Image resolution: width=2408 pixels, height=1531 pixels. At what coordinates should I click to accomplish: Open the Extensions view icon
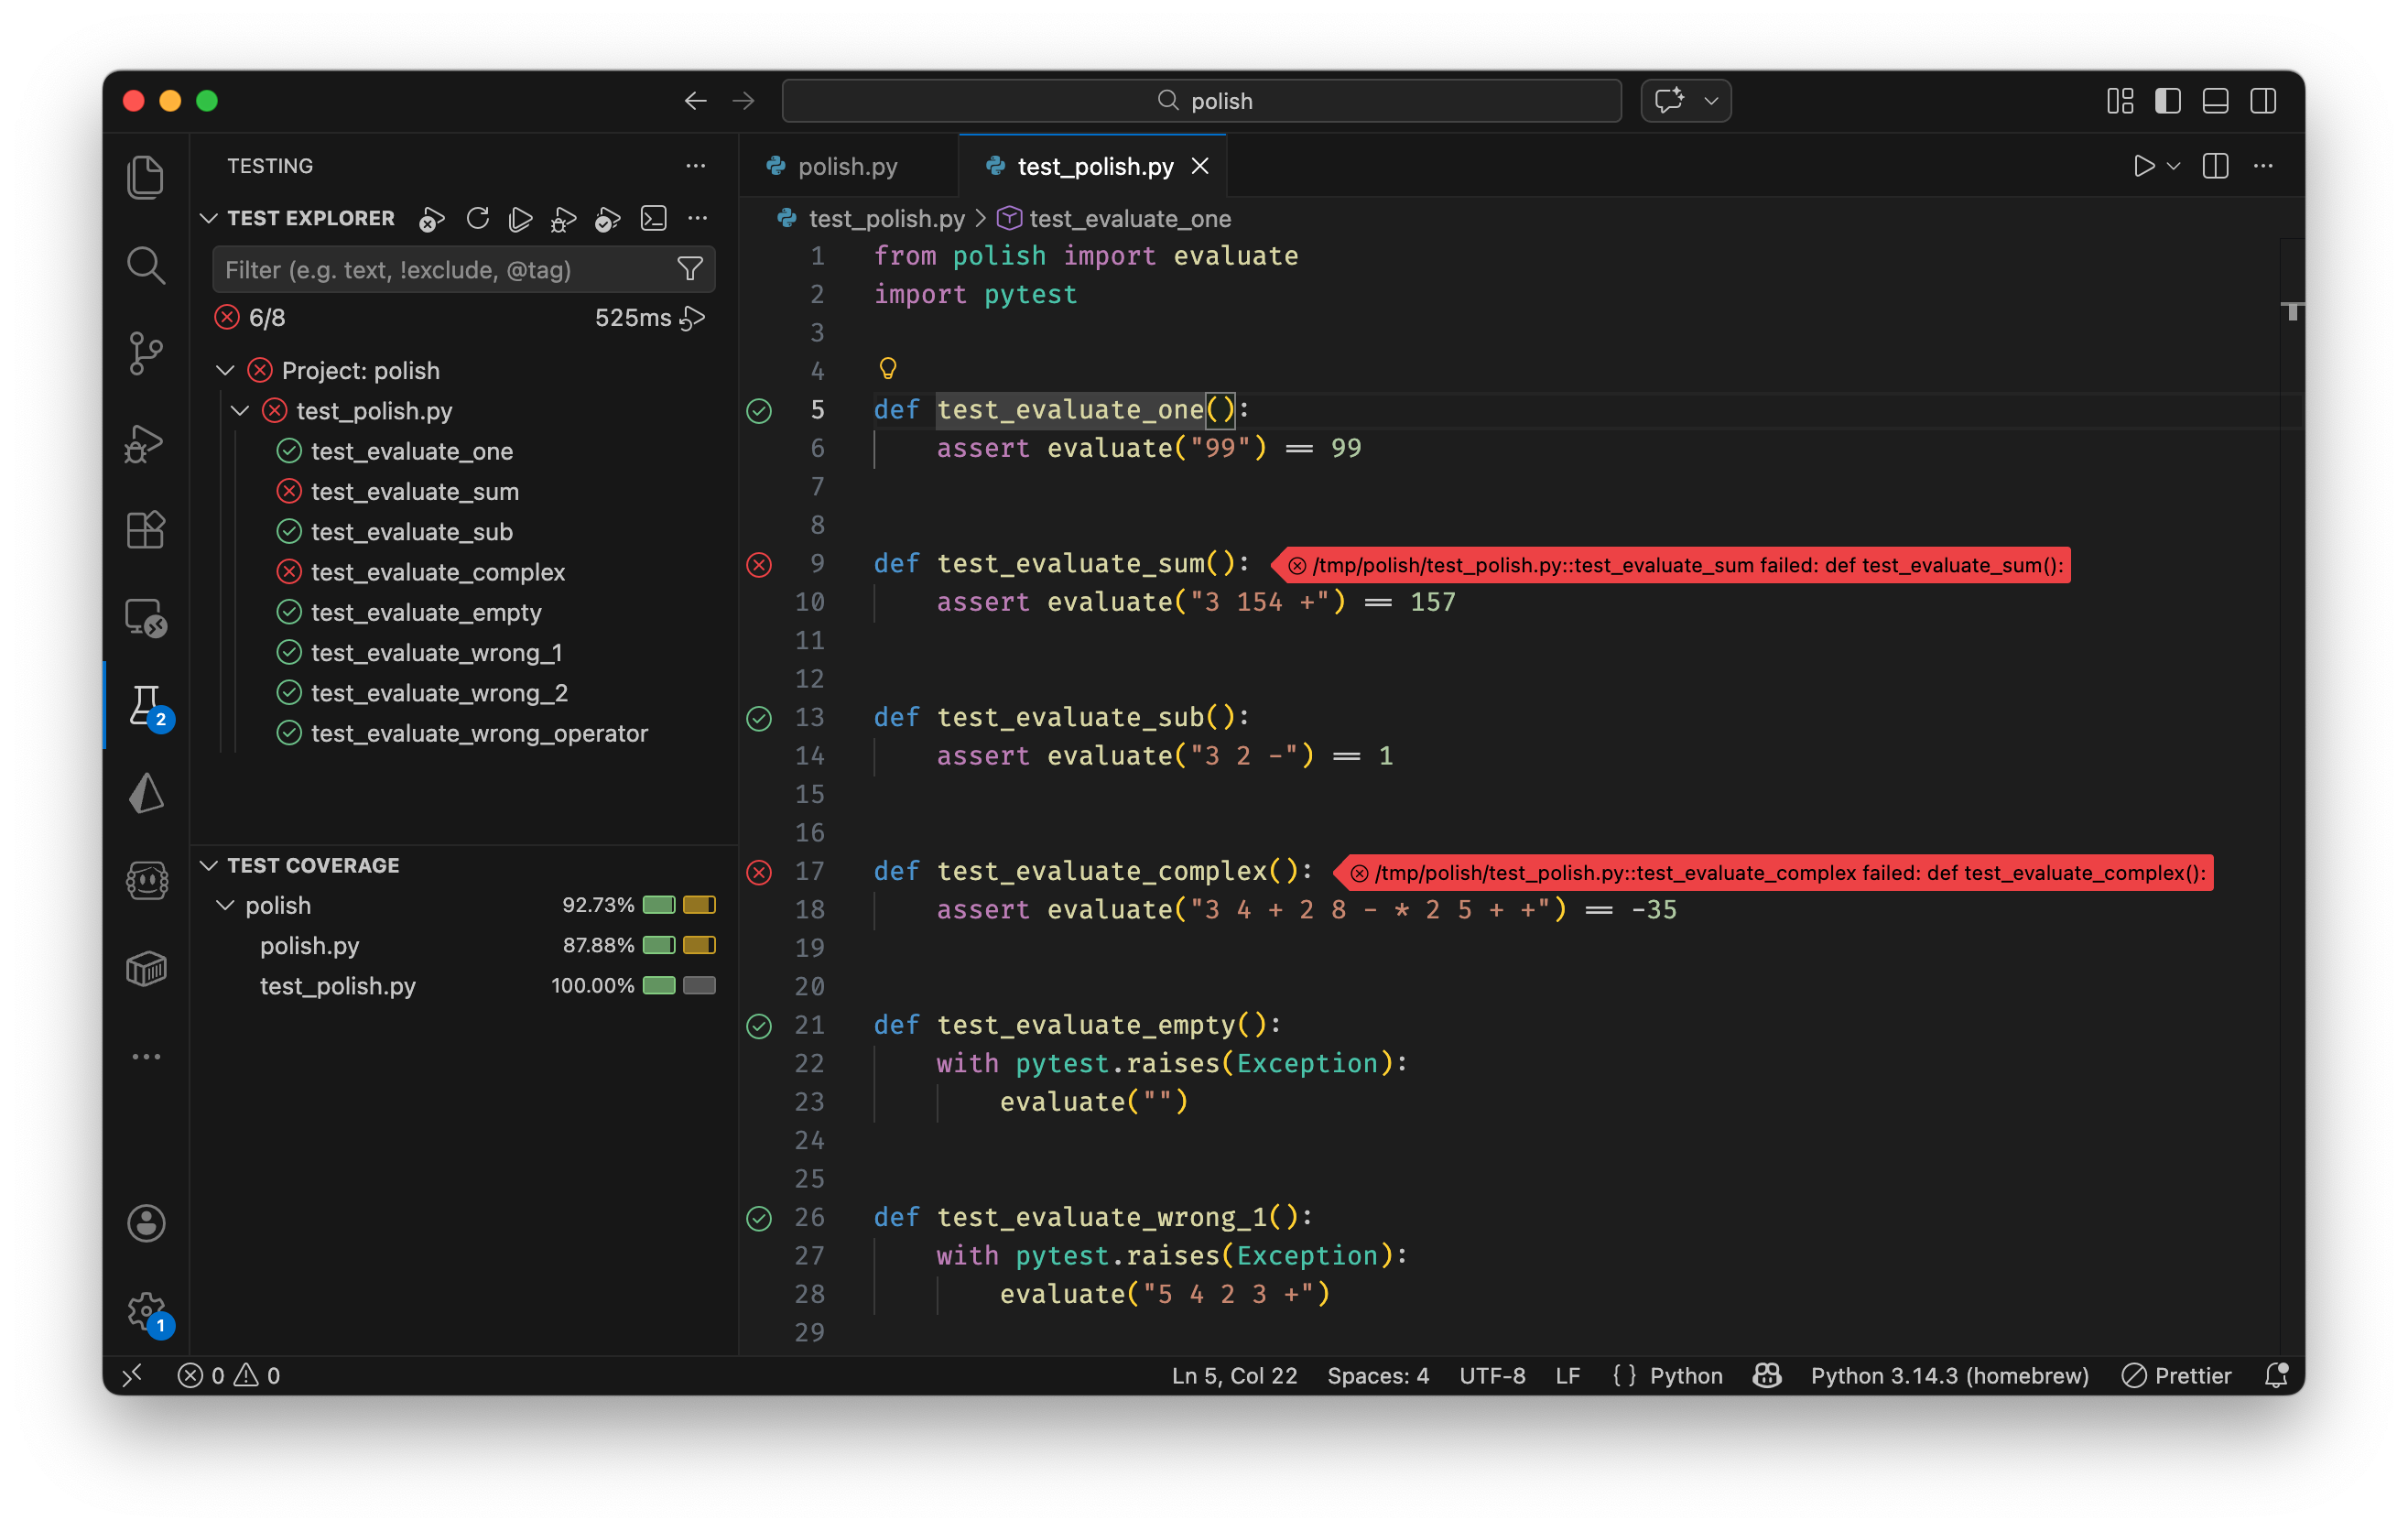(x=146, y=530)
